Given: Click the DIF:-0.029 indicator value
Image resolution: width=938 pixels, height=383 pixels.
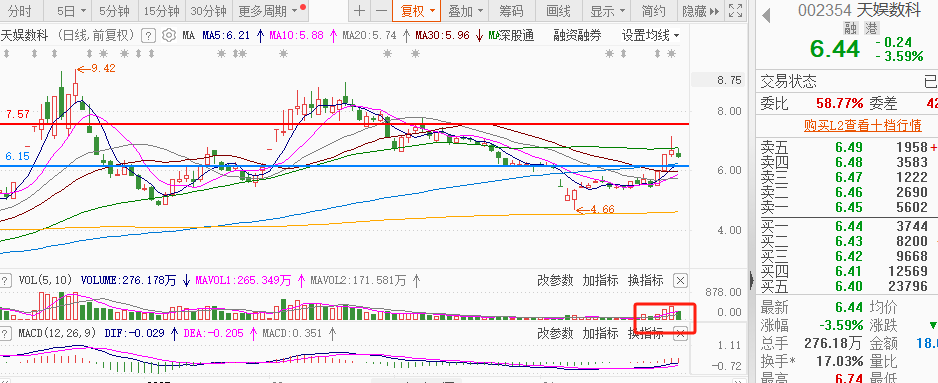Looking at the screenshot, I should point(136,333).
